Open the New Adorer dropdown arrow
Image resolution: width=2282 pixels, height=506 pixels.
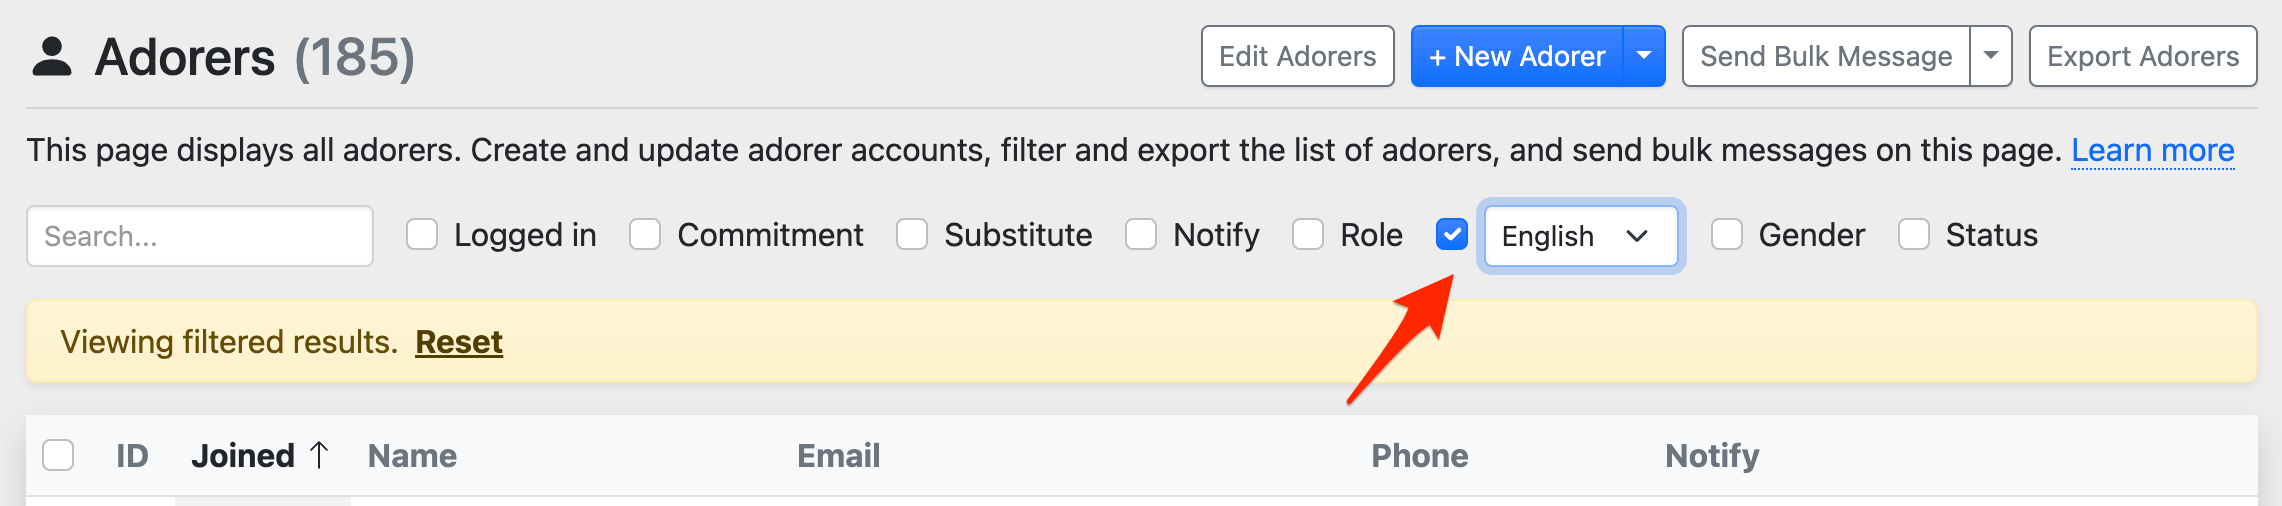tap(1643, 56)
